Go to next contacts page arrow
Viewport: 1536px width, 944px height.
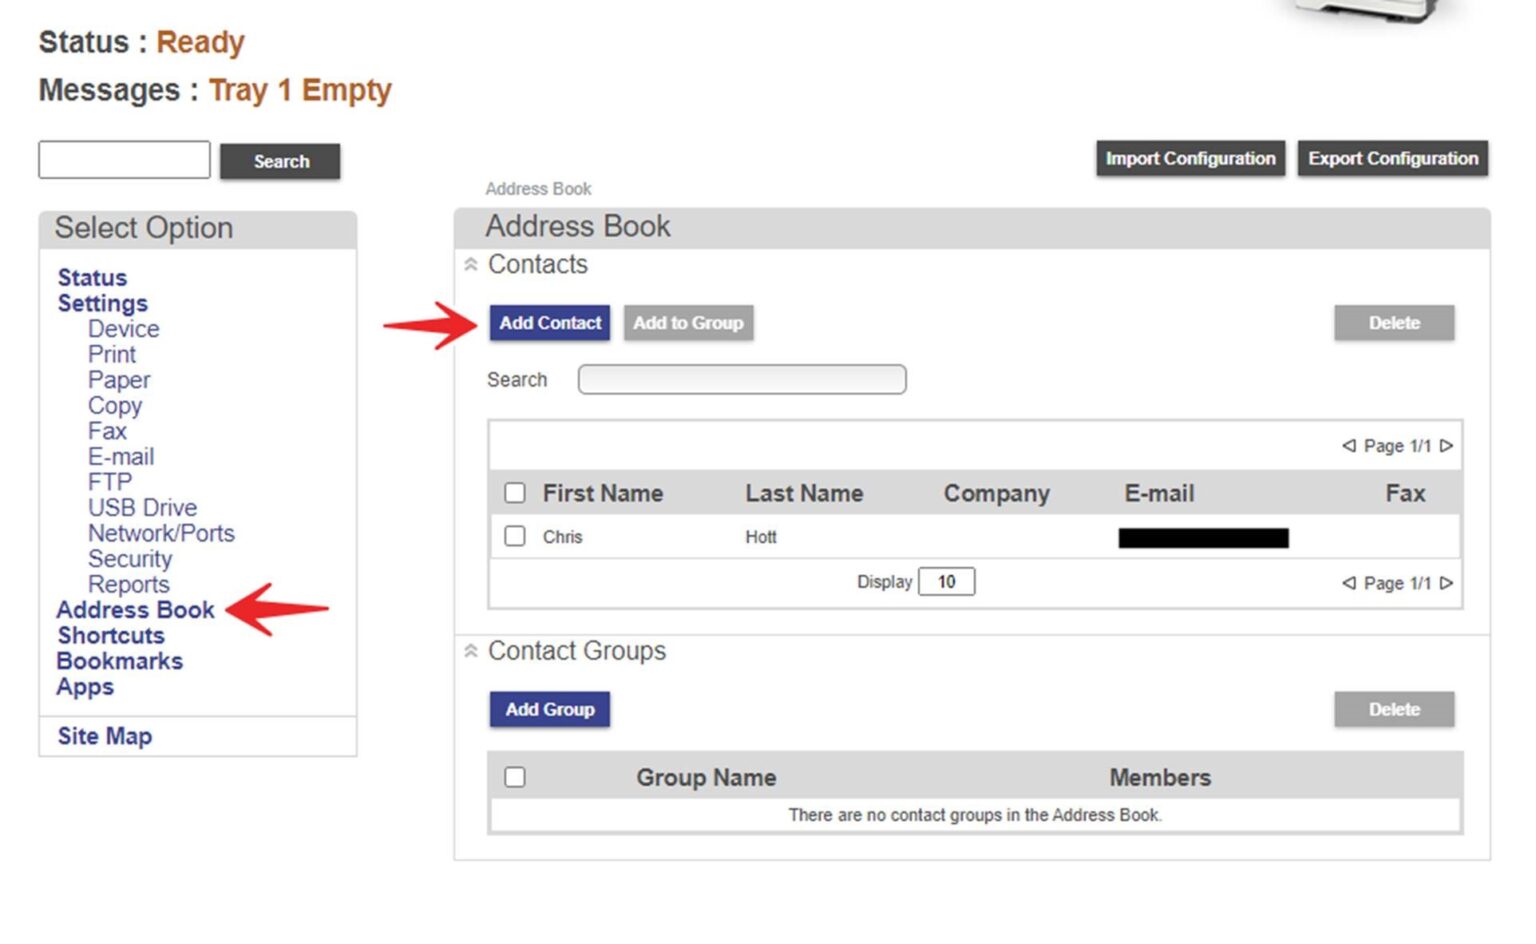[1447, 446]
